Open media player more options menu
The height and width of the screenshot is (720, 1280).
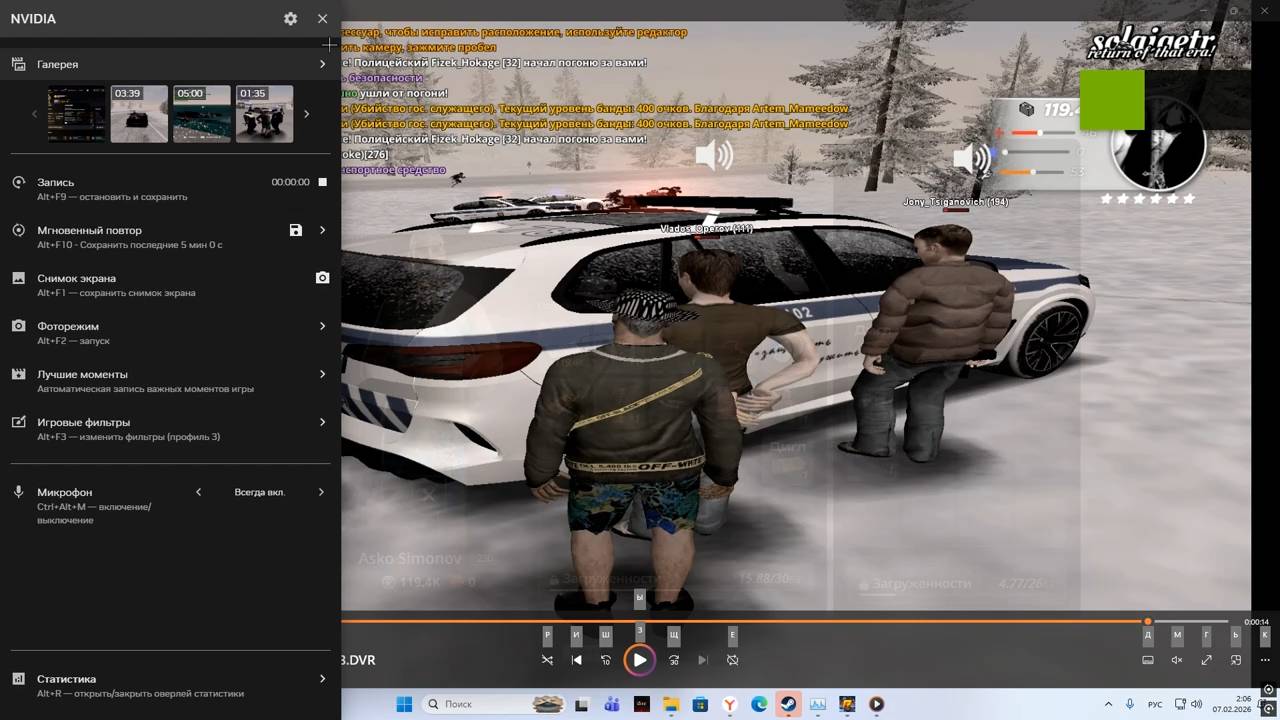pyautogui.click(x=1265, y=660)
